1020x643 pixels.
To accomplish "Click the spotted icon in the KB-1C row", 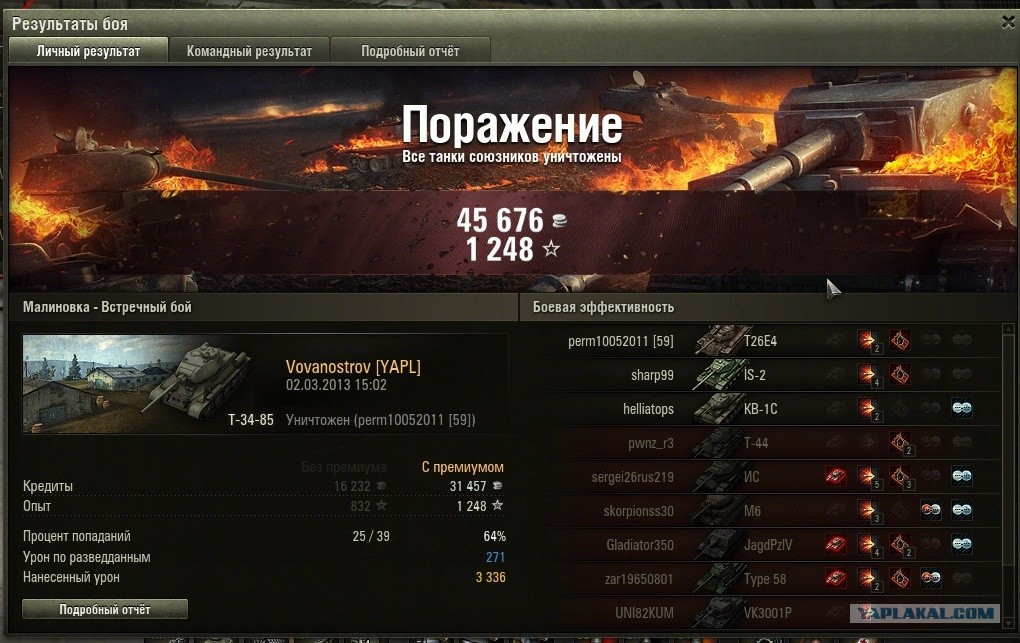I will point(962,409).
